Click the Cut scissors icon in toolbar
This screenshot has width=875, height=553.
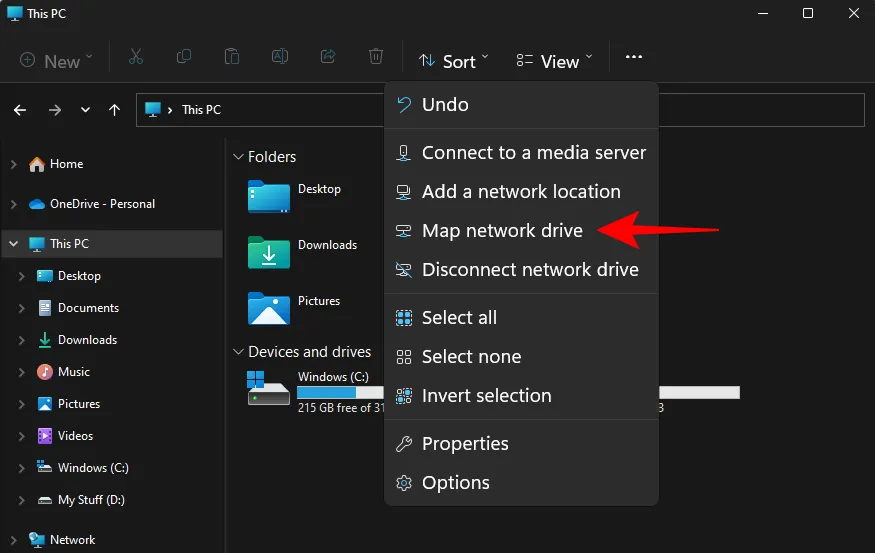[136, 58]
